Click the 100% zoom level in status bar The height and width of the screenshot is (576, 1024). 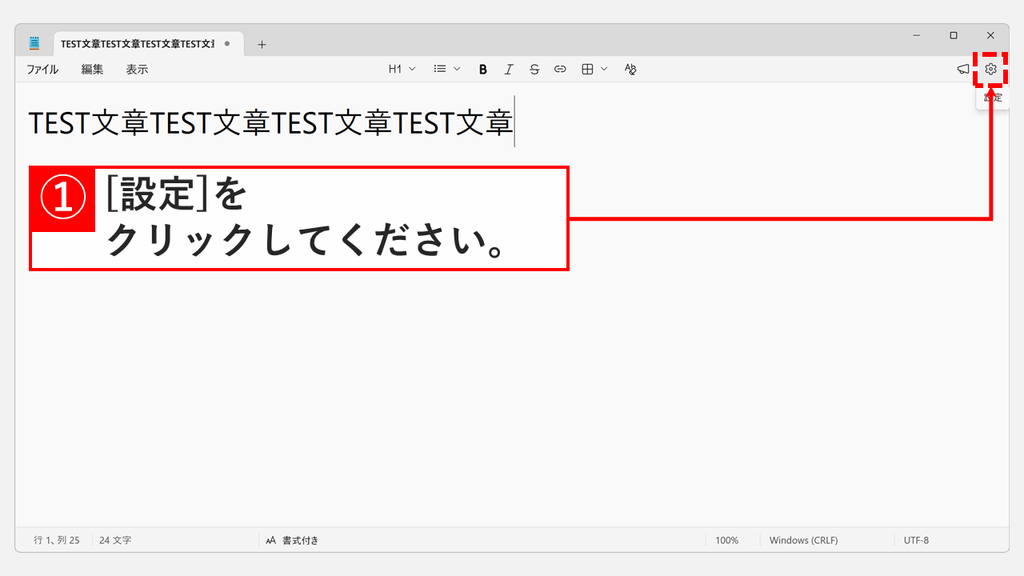click(727, 540)
